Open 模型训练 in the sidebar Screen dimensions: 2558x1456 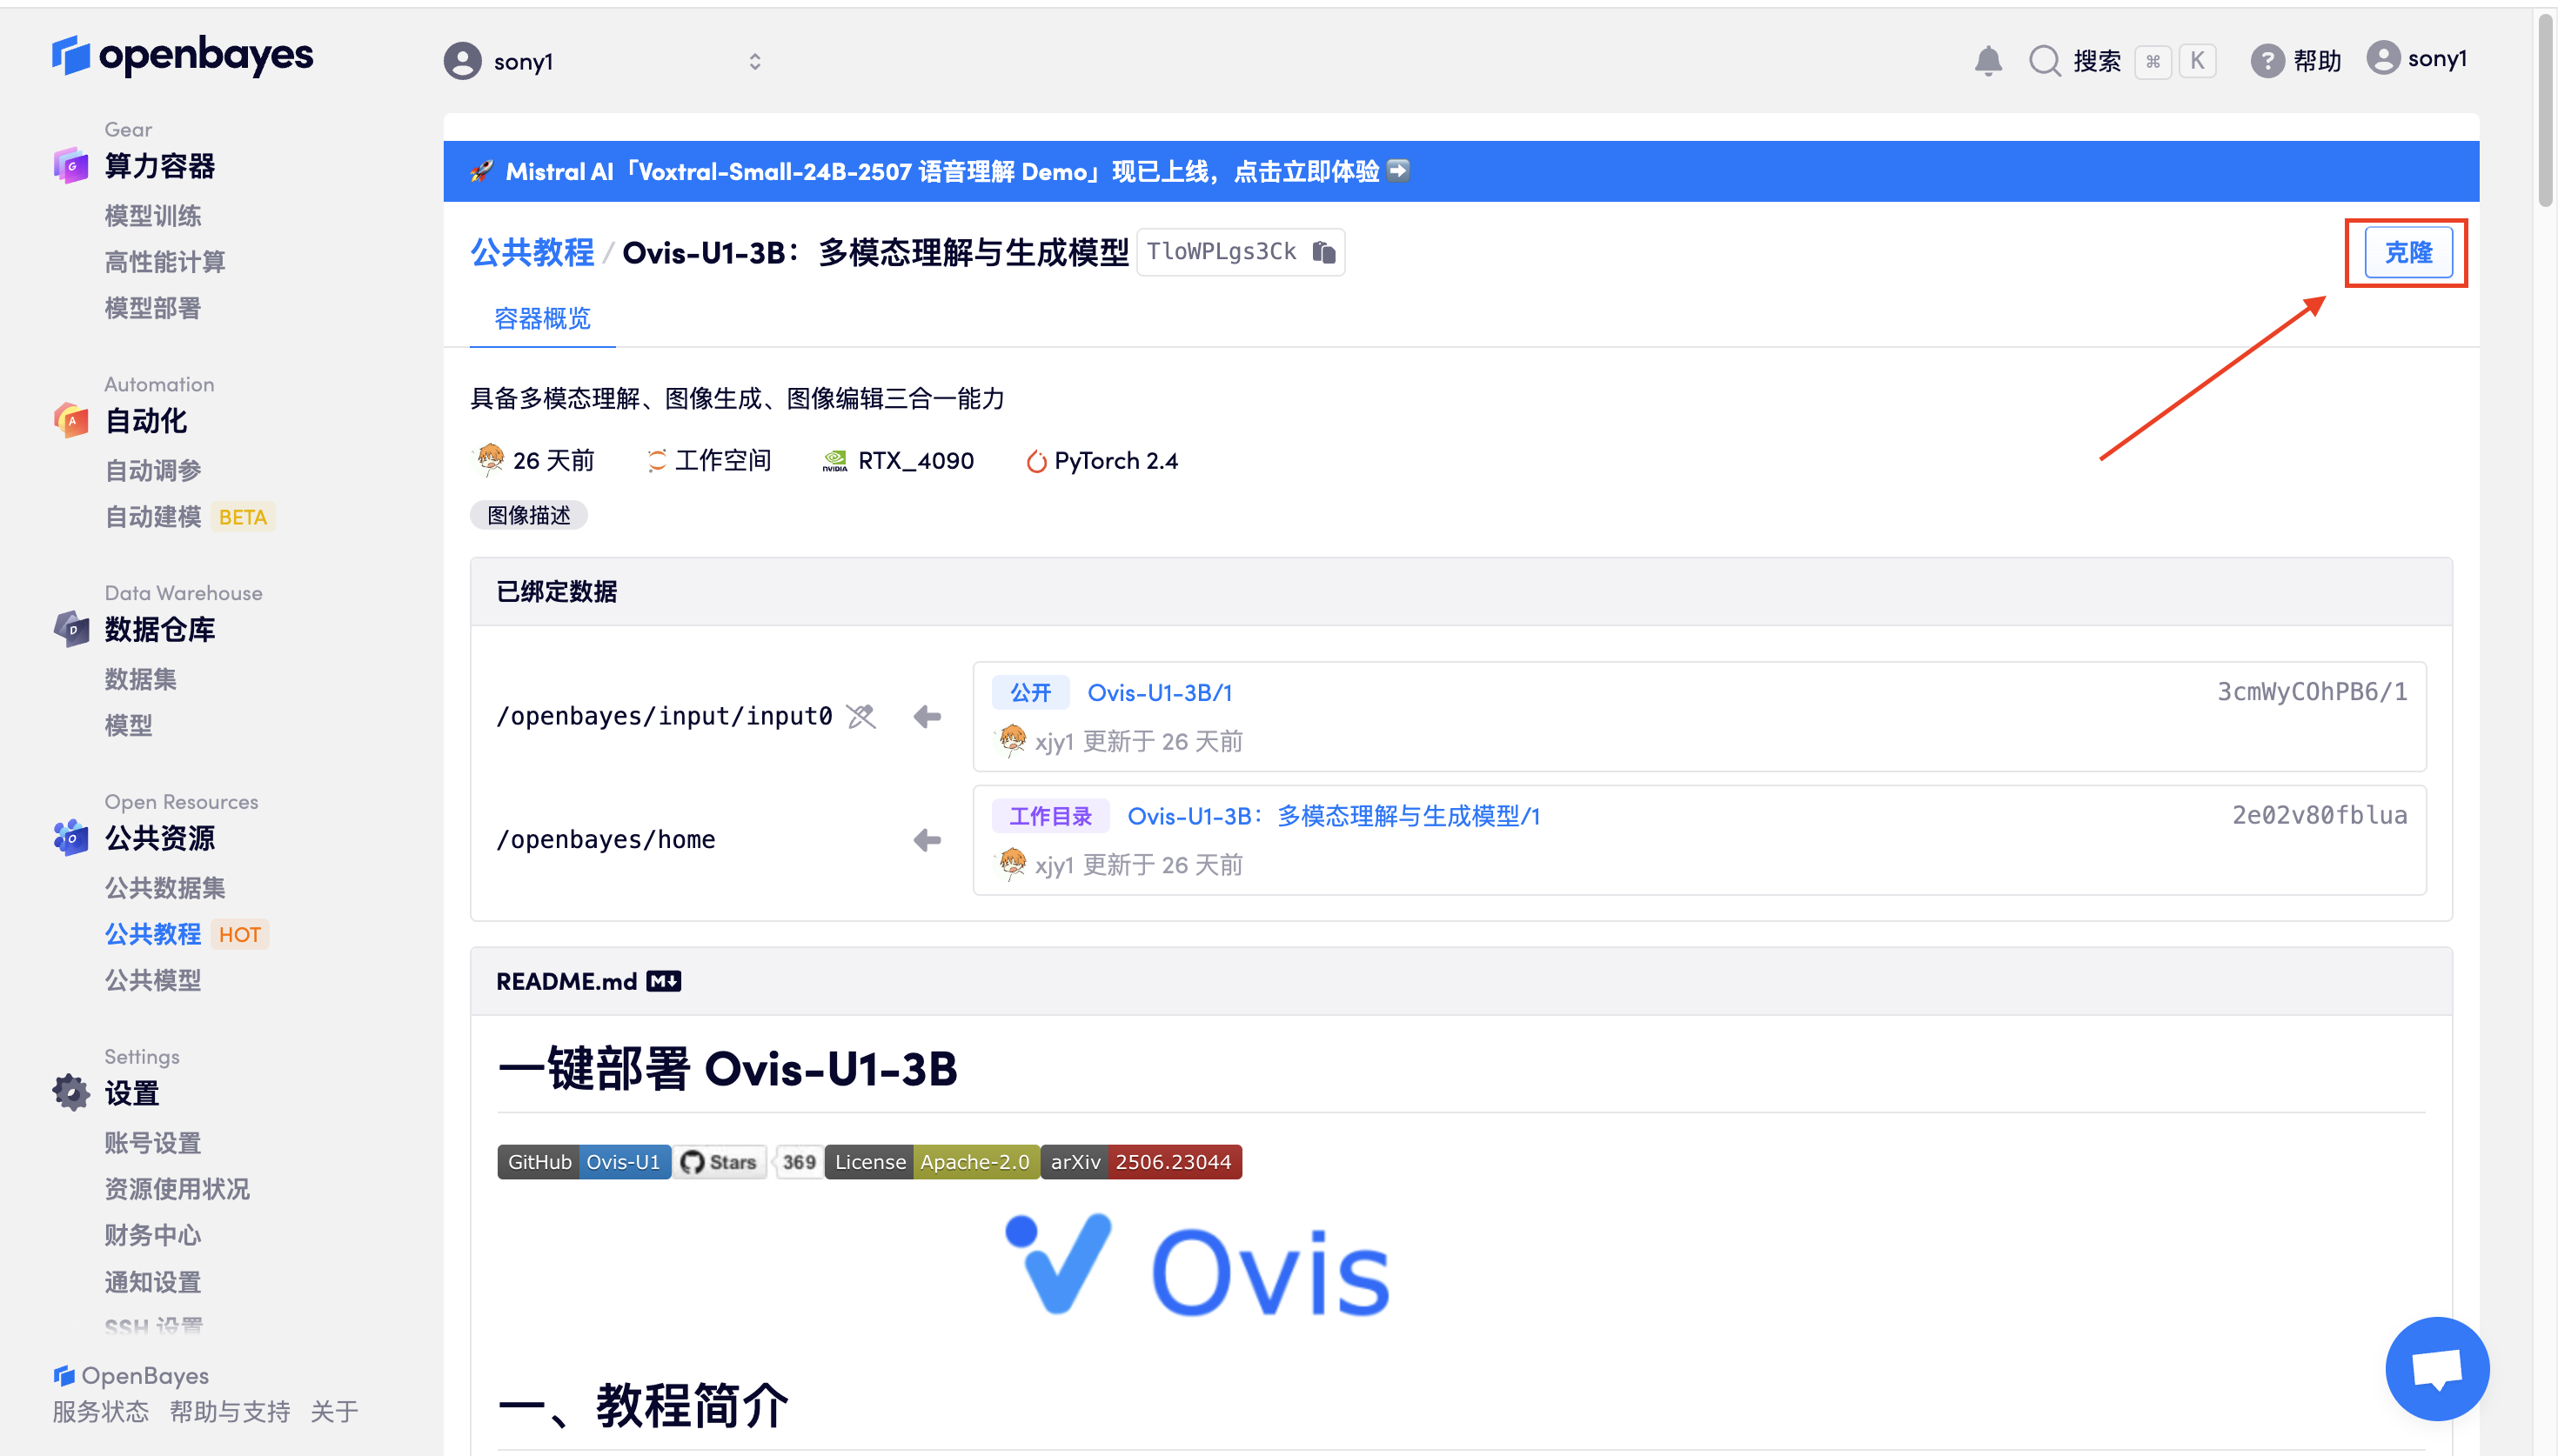[x=152, y=216]
